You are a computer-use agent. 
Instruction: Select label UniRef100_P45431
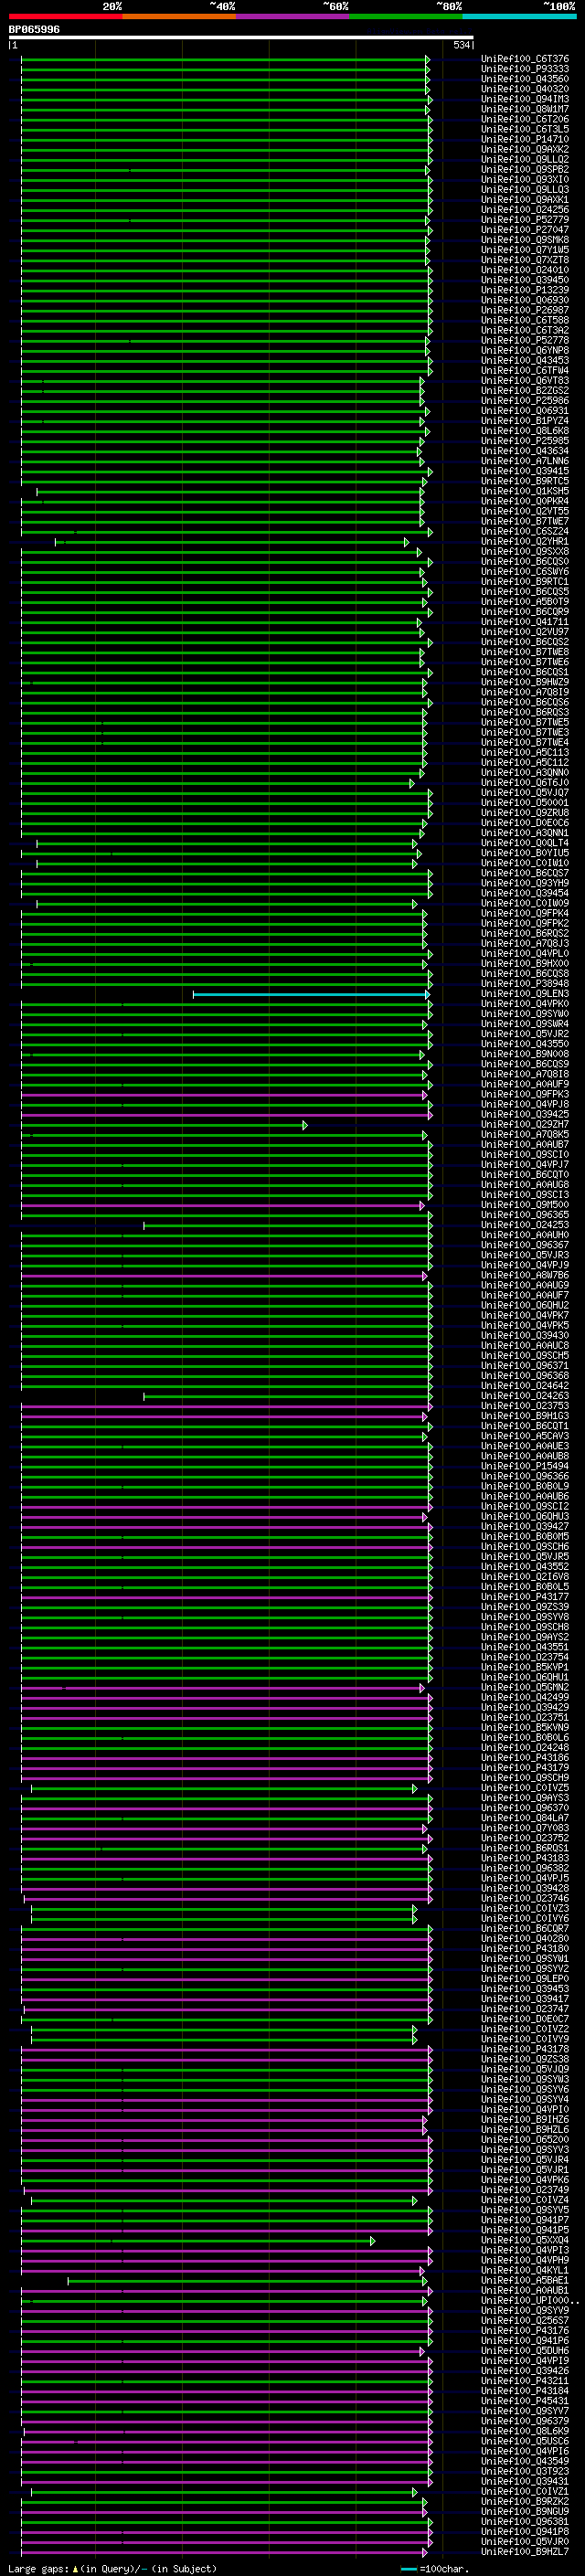coord(524,2402)
